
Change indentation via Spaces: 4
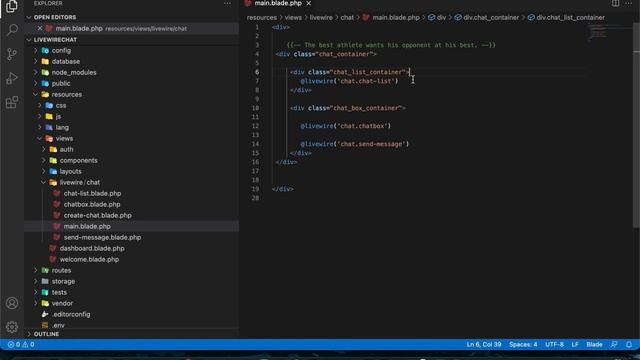click(x=523, y=345)
